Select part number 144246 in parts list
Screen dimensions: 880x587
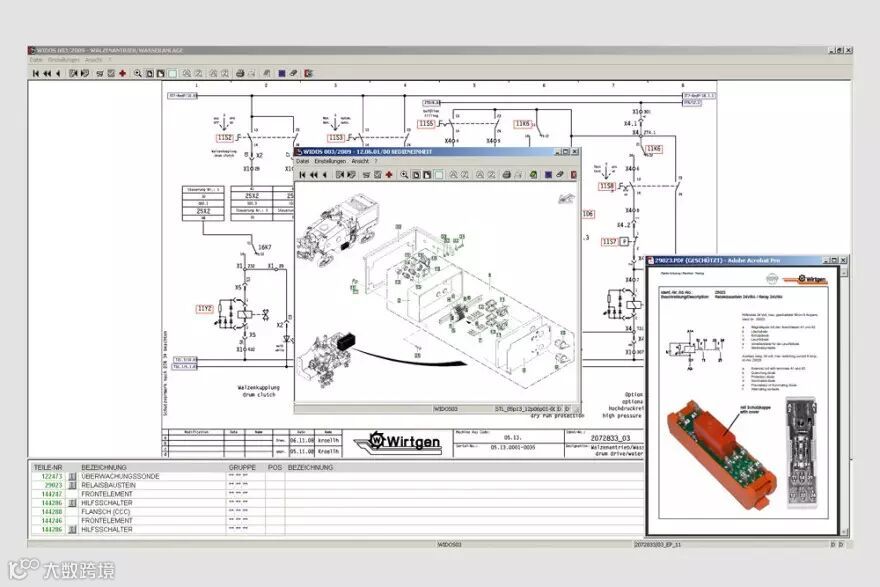click(x=52, y=521)
